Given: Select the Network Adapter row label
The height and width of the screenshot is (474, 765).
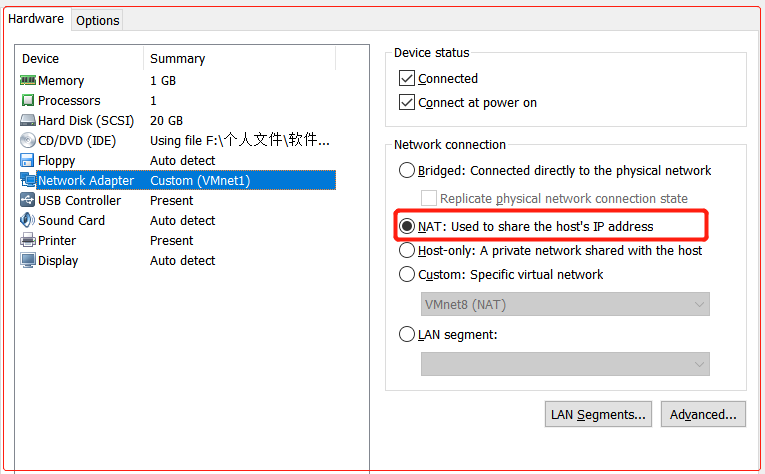Looking at the screenshot, I should 86,180.
